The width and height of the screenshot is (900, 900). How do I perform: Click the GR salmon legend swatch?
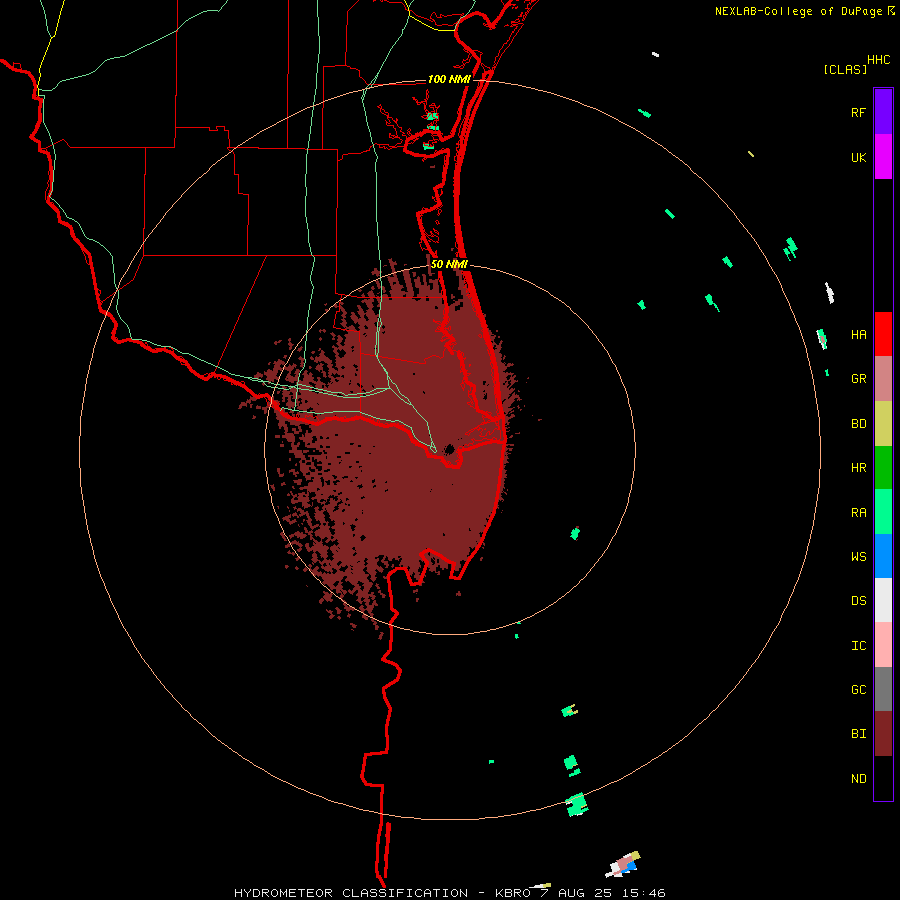(x=883, y=379)
